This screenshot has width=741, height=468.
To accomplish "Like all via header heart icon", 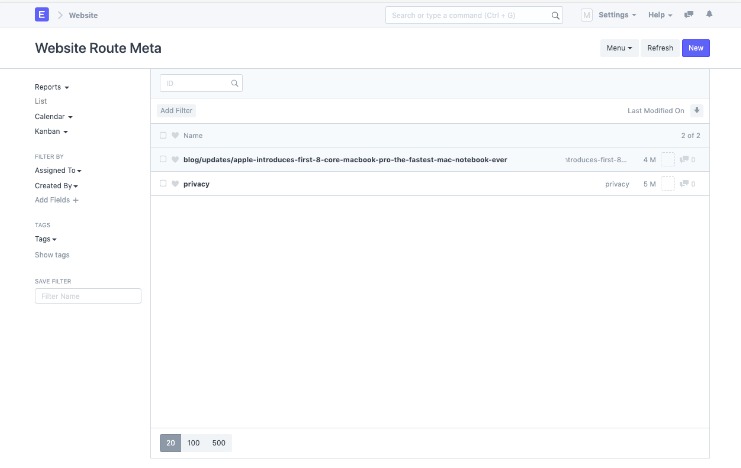I will coord(175,136).
